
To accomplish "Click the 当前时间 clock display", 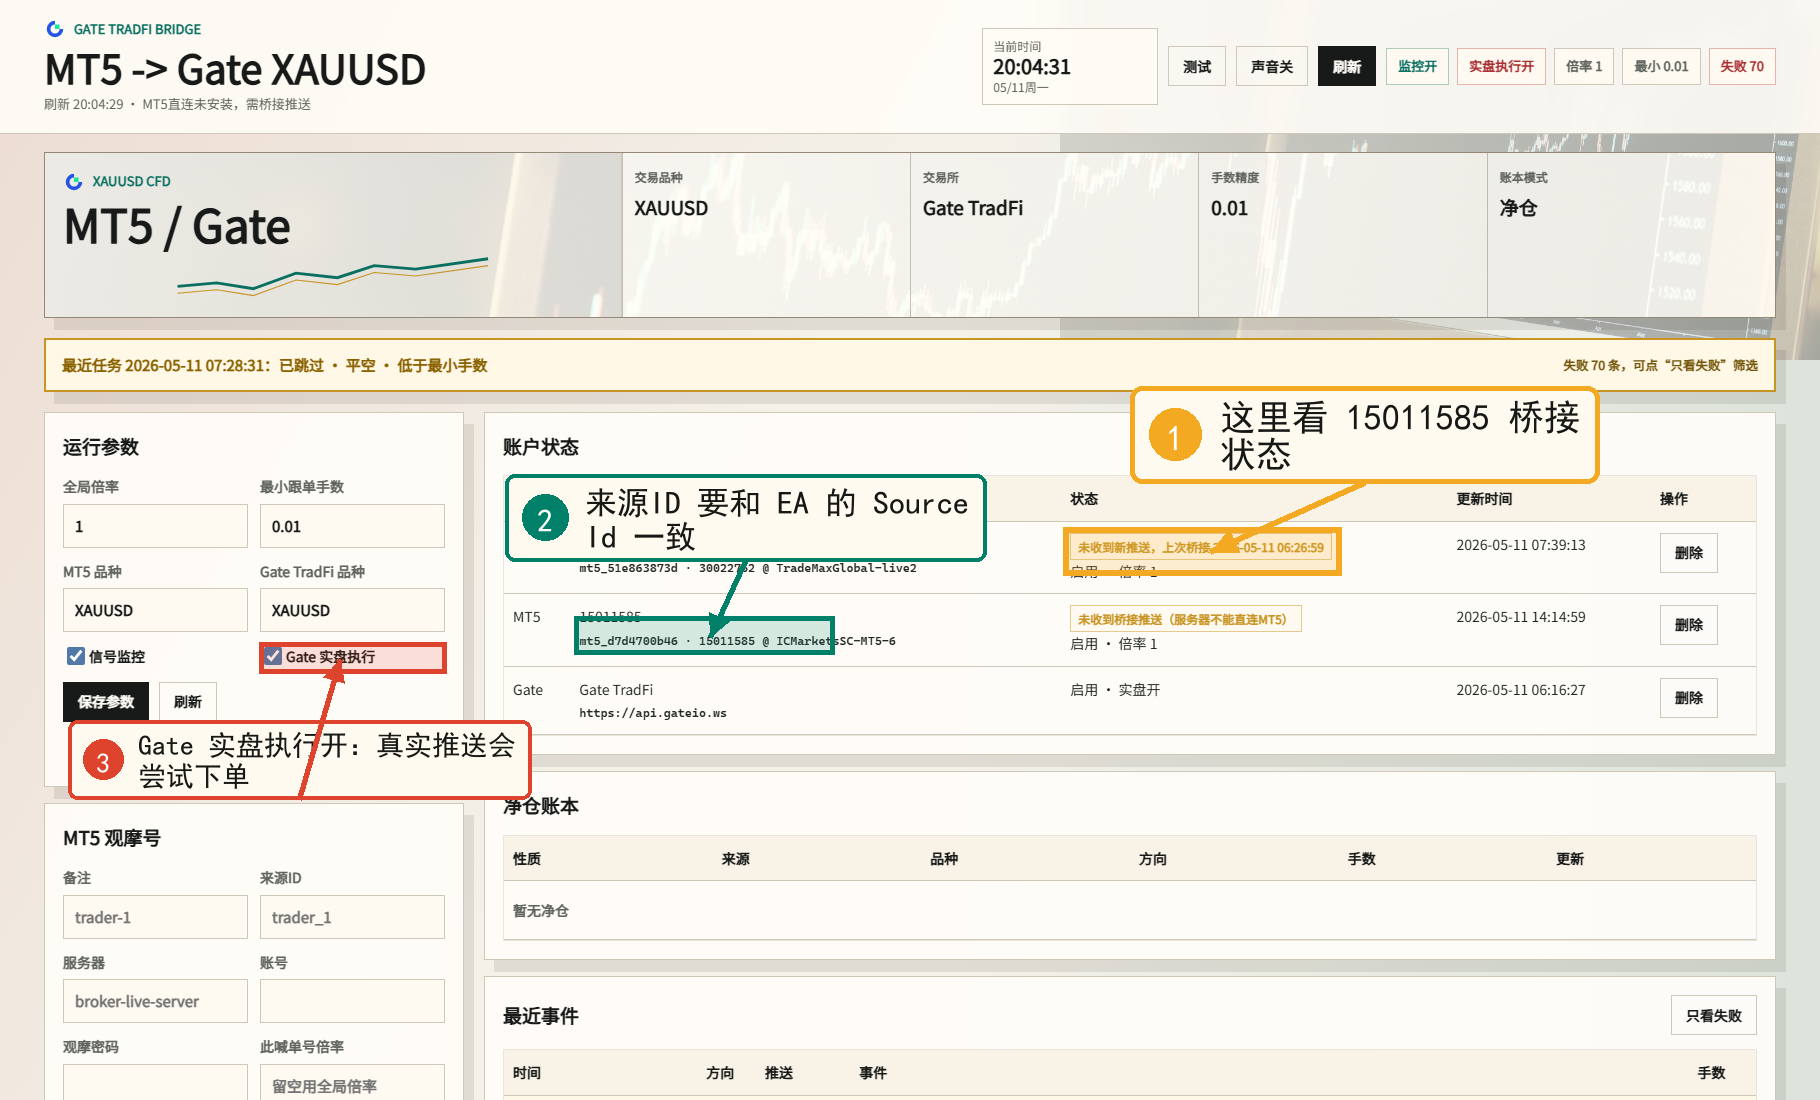I will click(1070, 66).
